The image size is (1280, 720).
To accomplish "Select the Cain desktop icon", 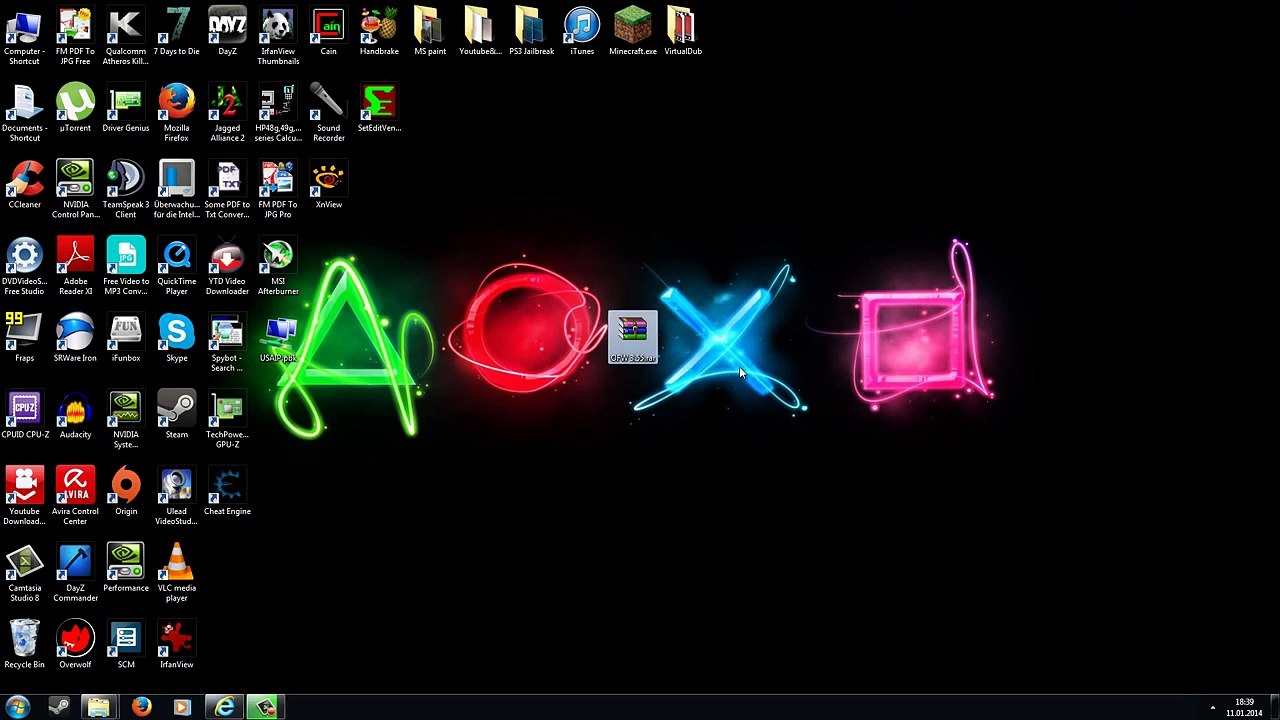I will click(328, 31).
